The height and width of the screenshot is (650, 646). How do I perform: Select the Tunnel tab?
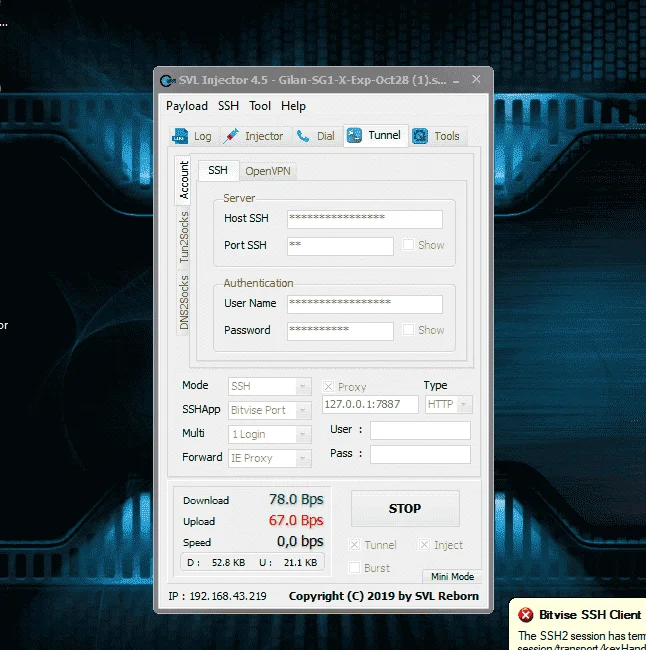coord(376,135)
